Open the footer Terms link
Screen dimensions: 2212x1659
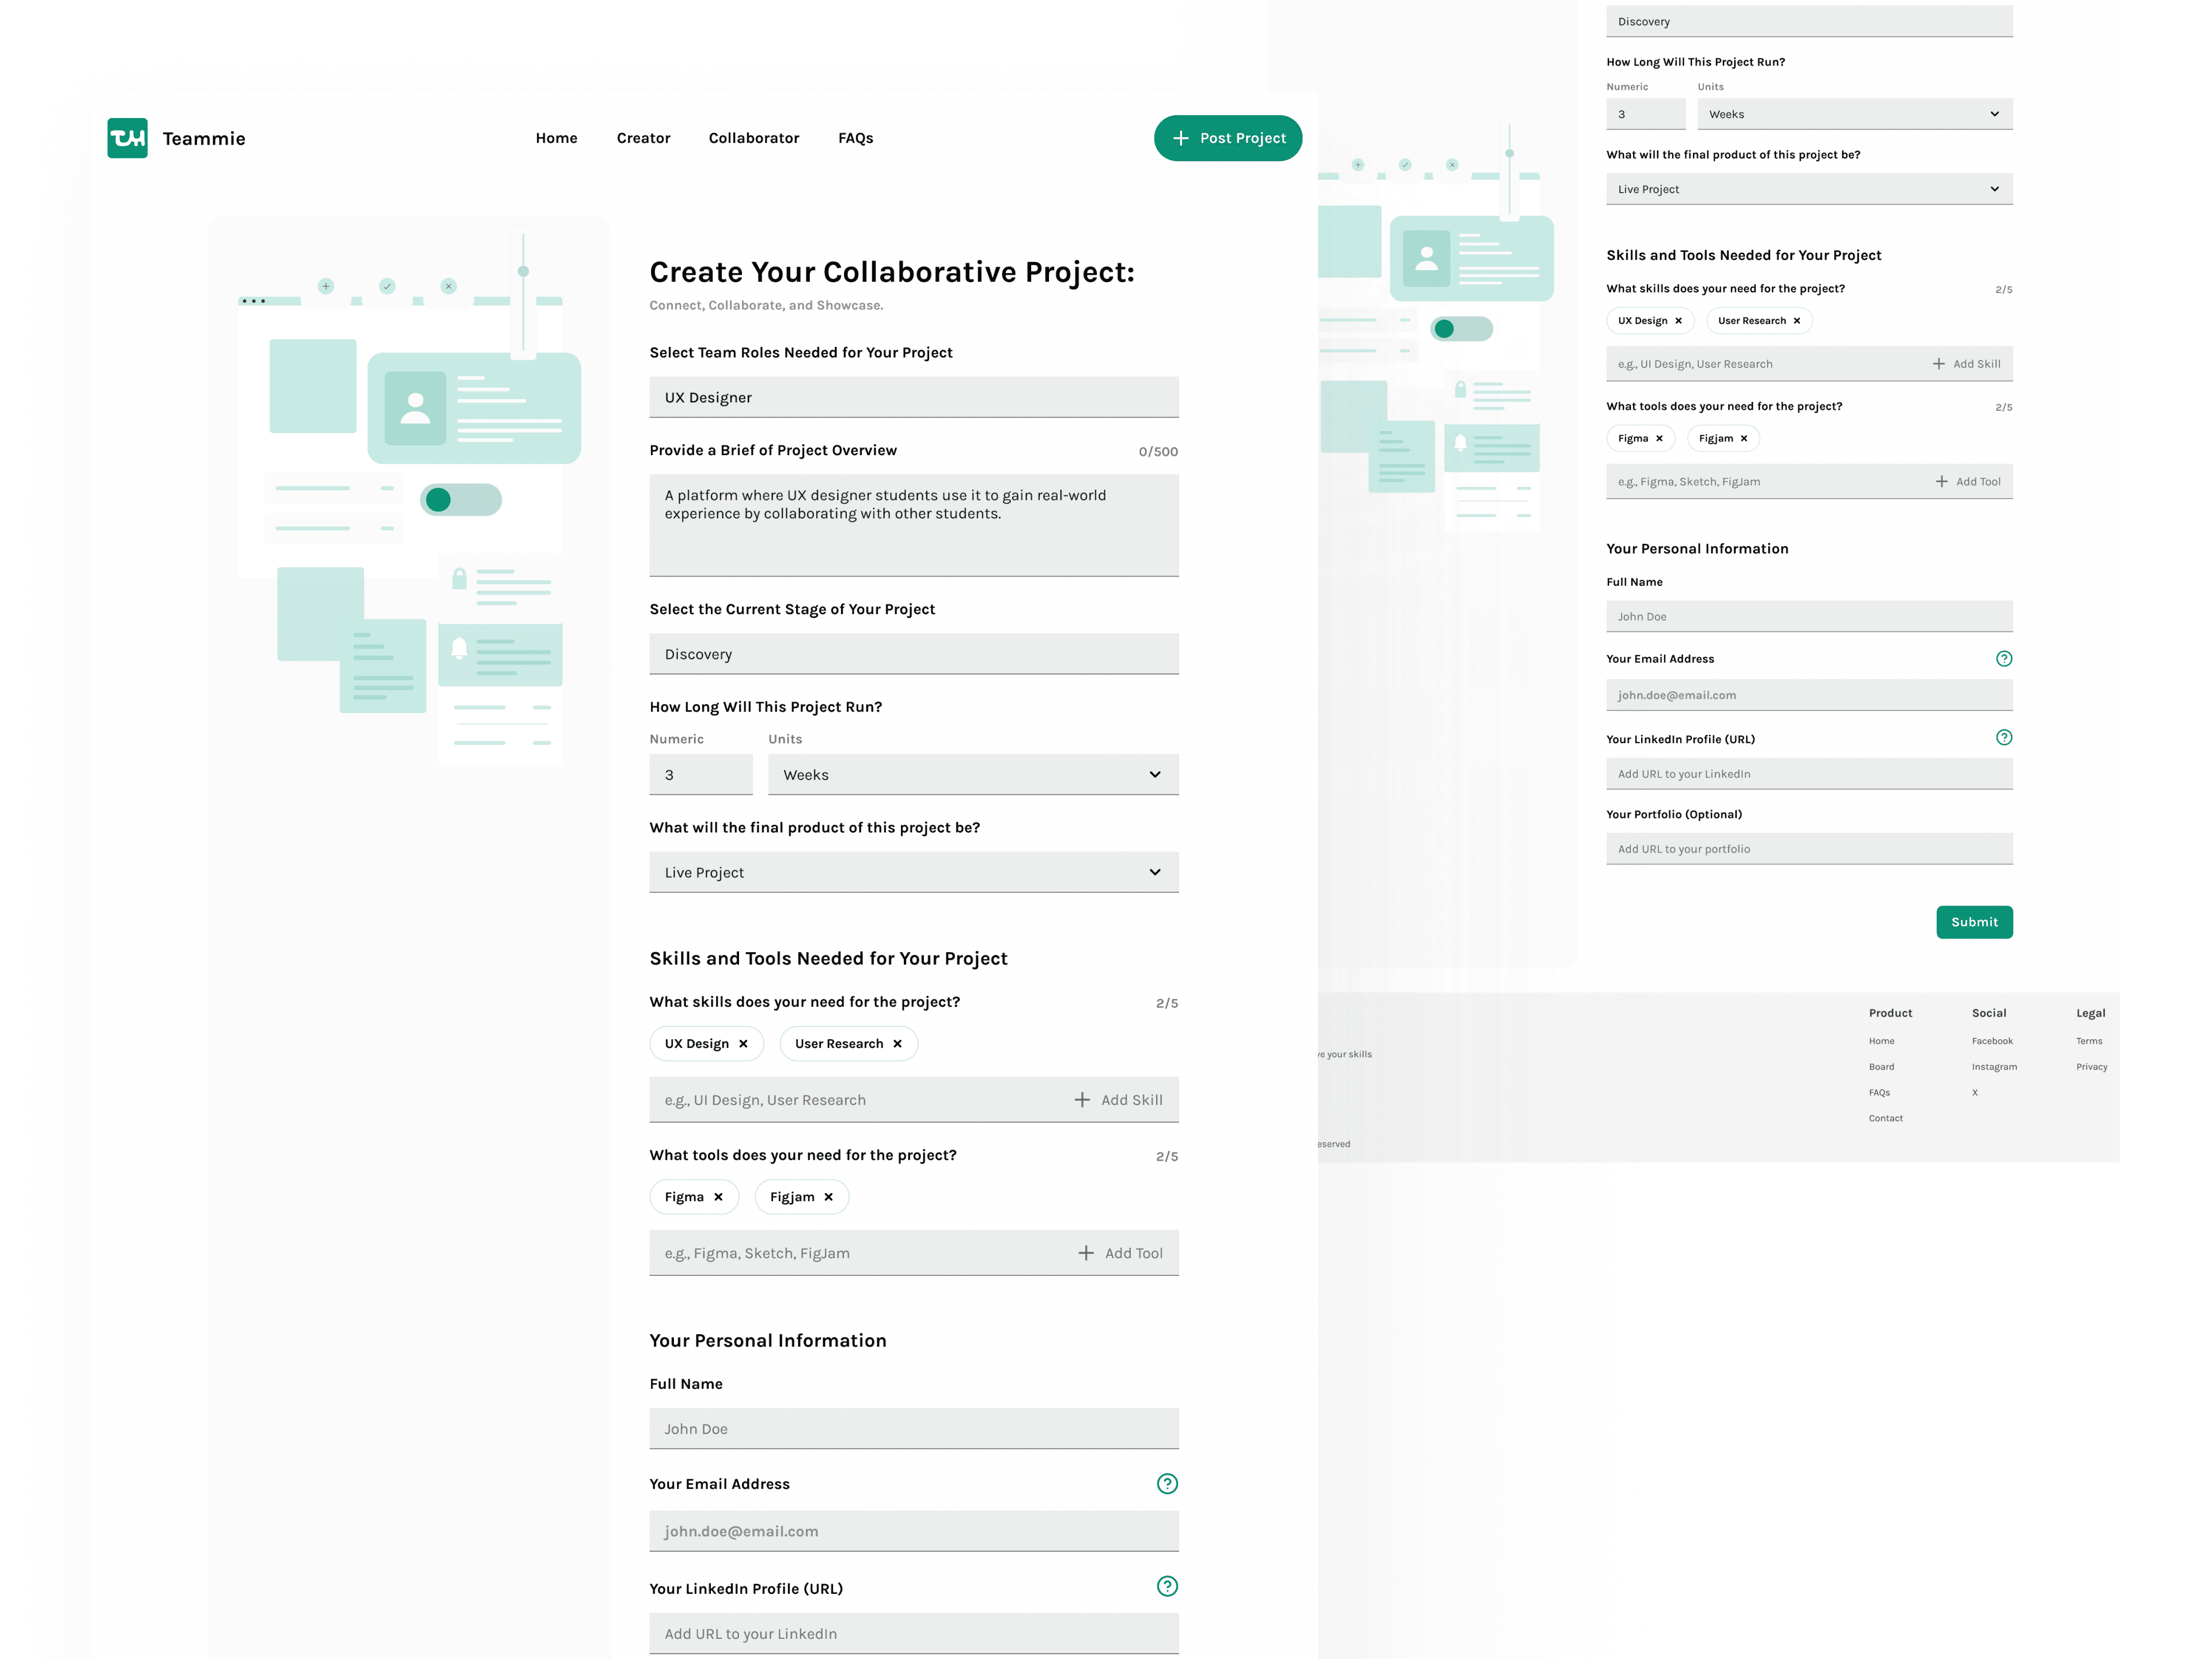pos(2089,1041)
